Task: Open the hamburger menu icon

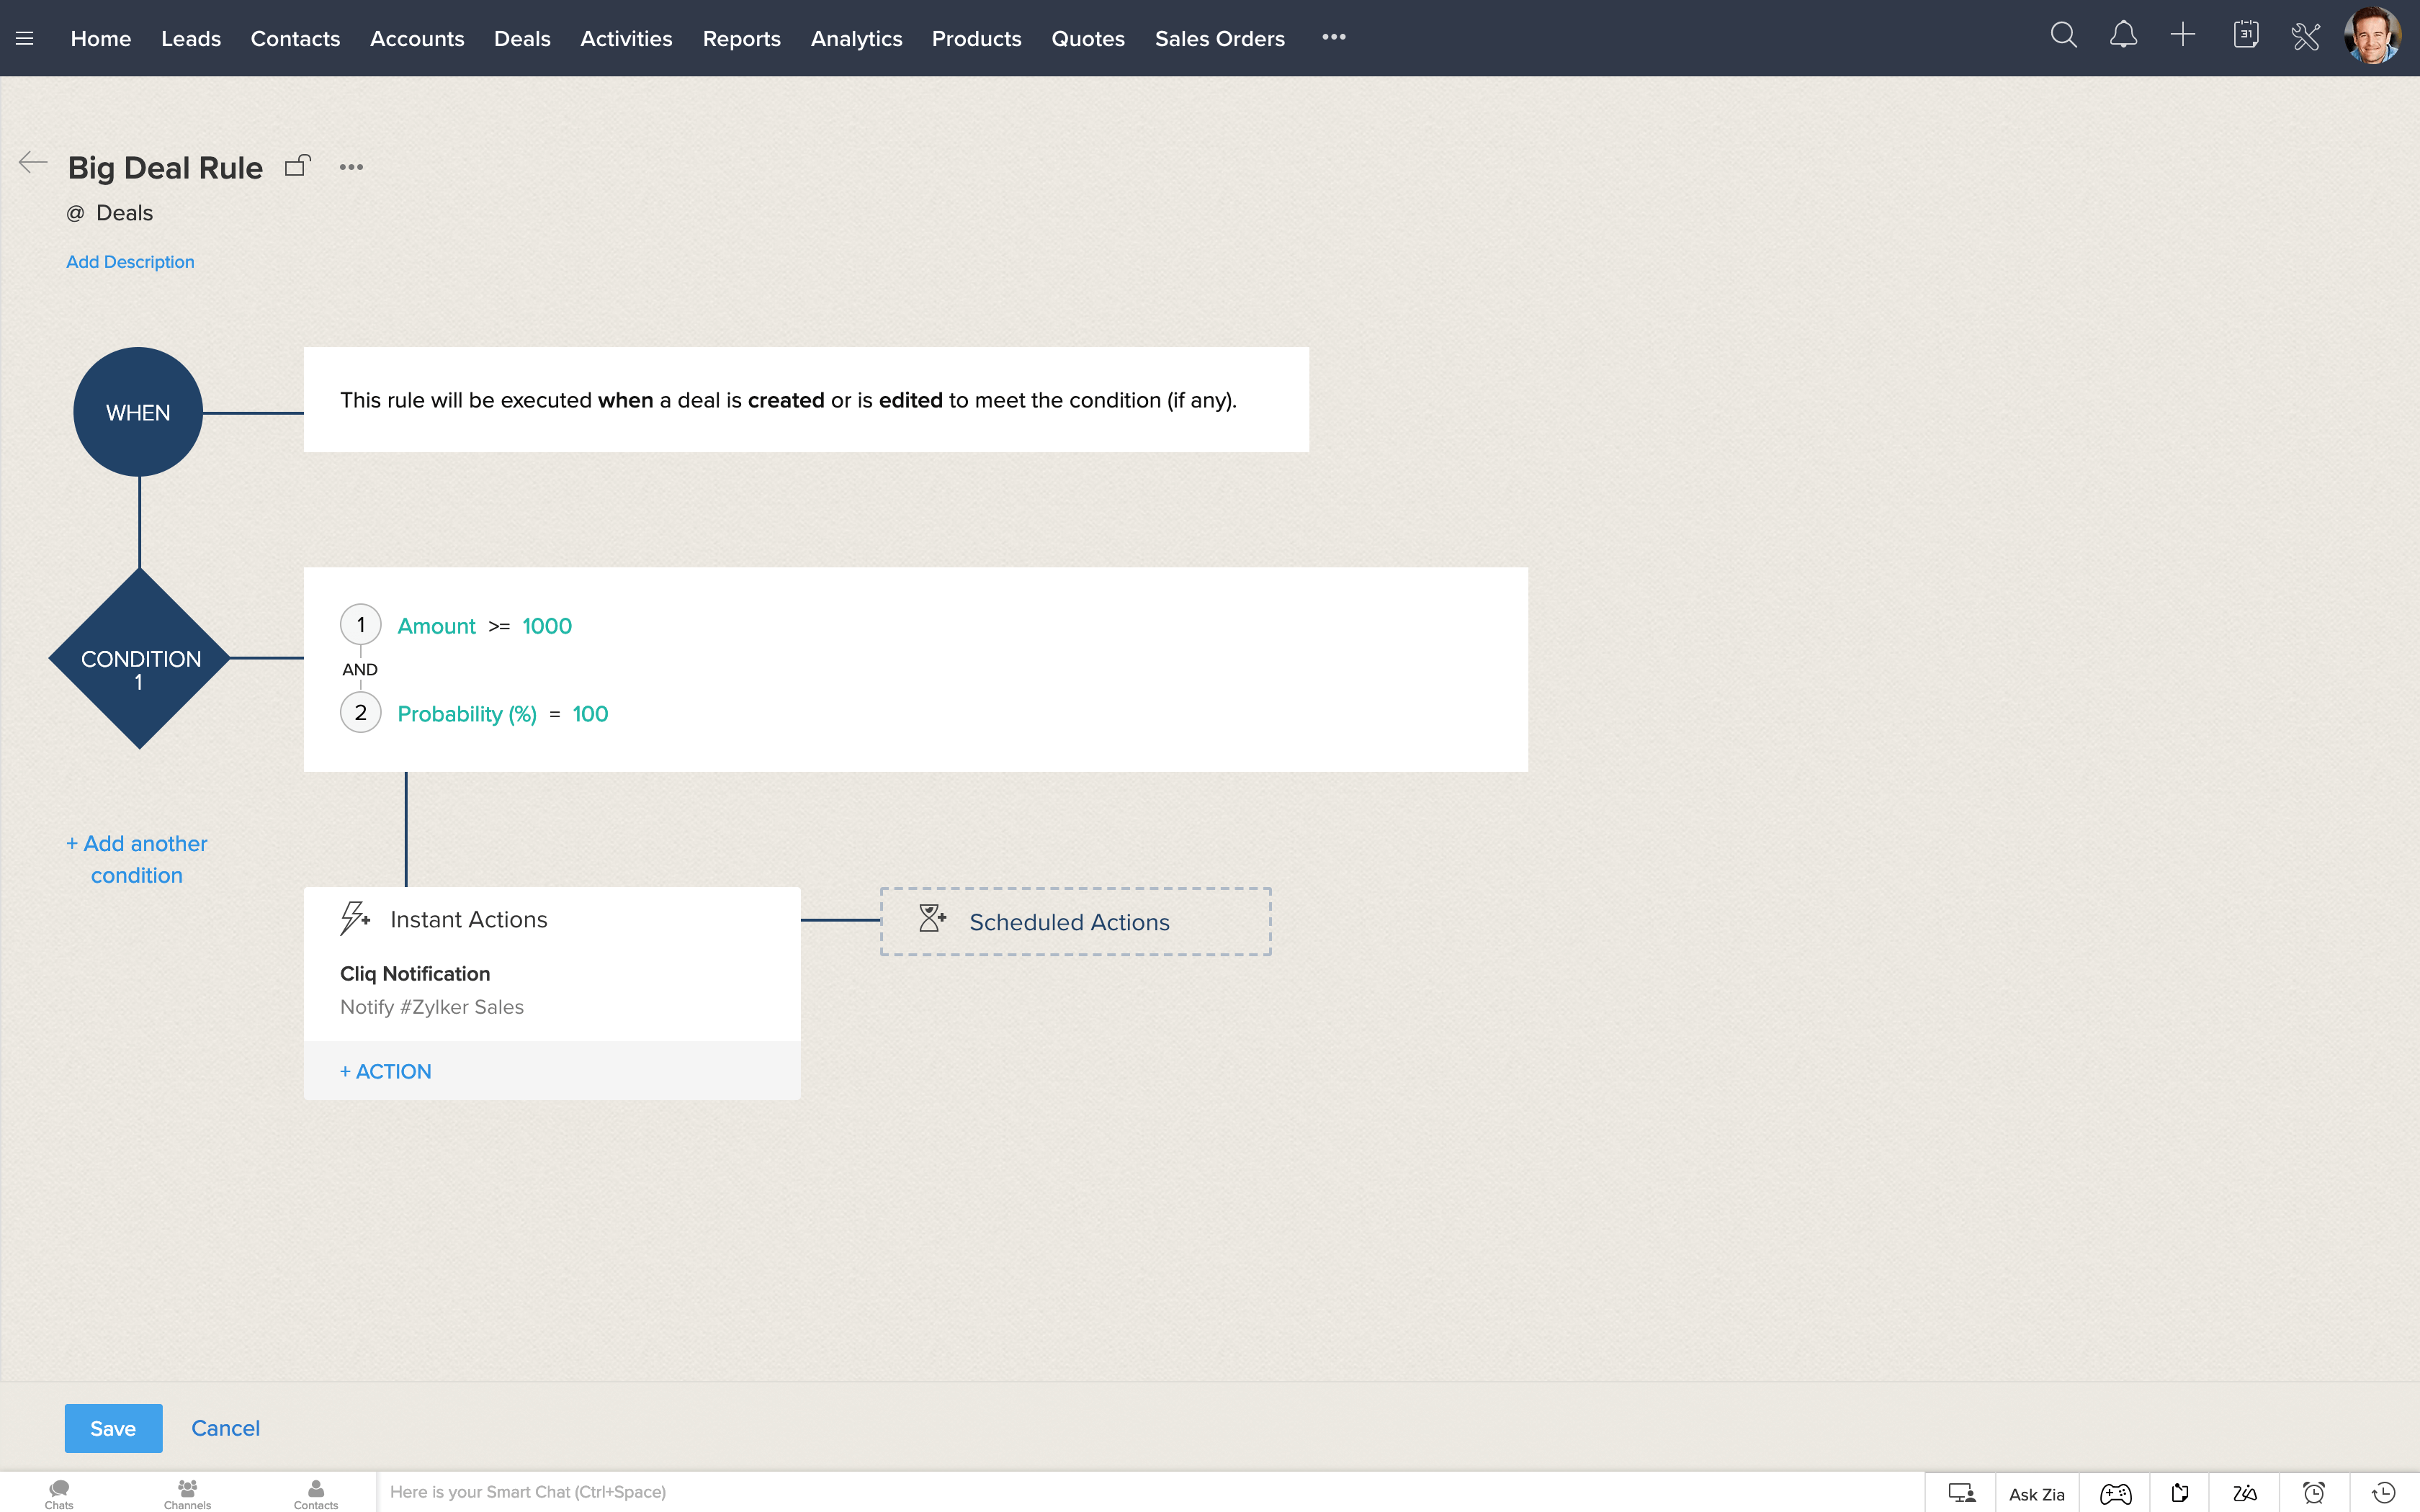Action: [25, 38]
